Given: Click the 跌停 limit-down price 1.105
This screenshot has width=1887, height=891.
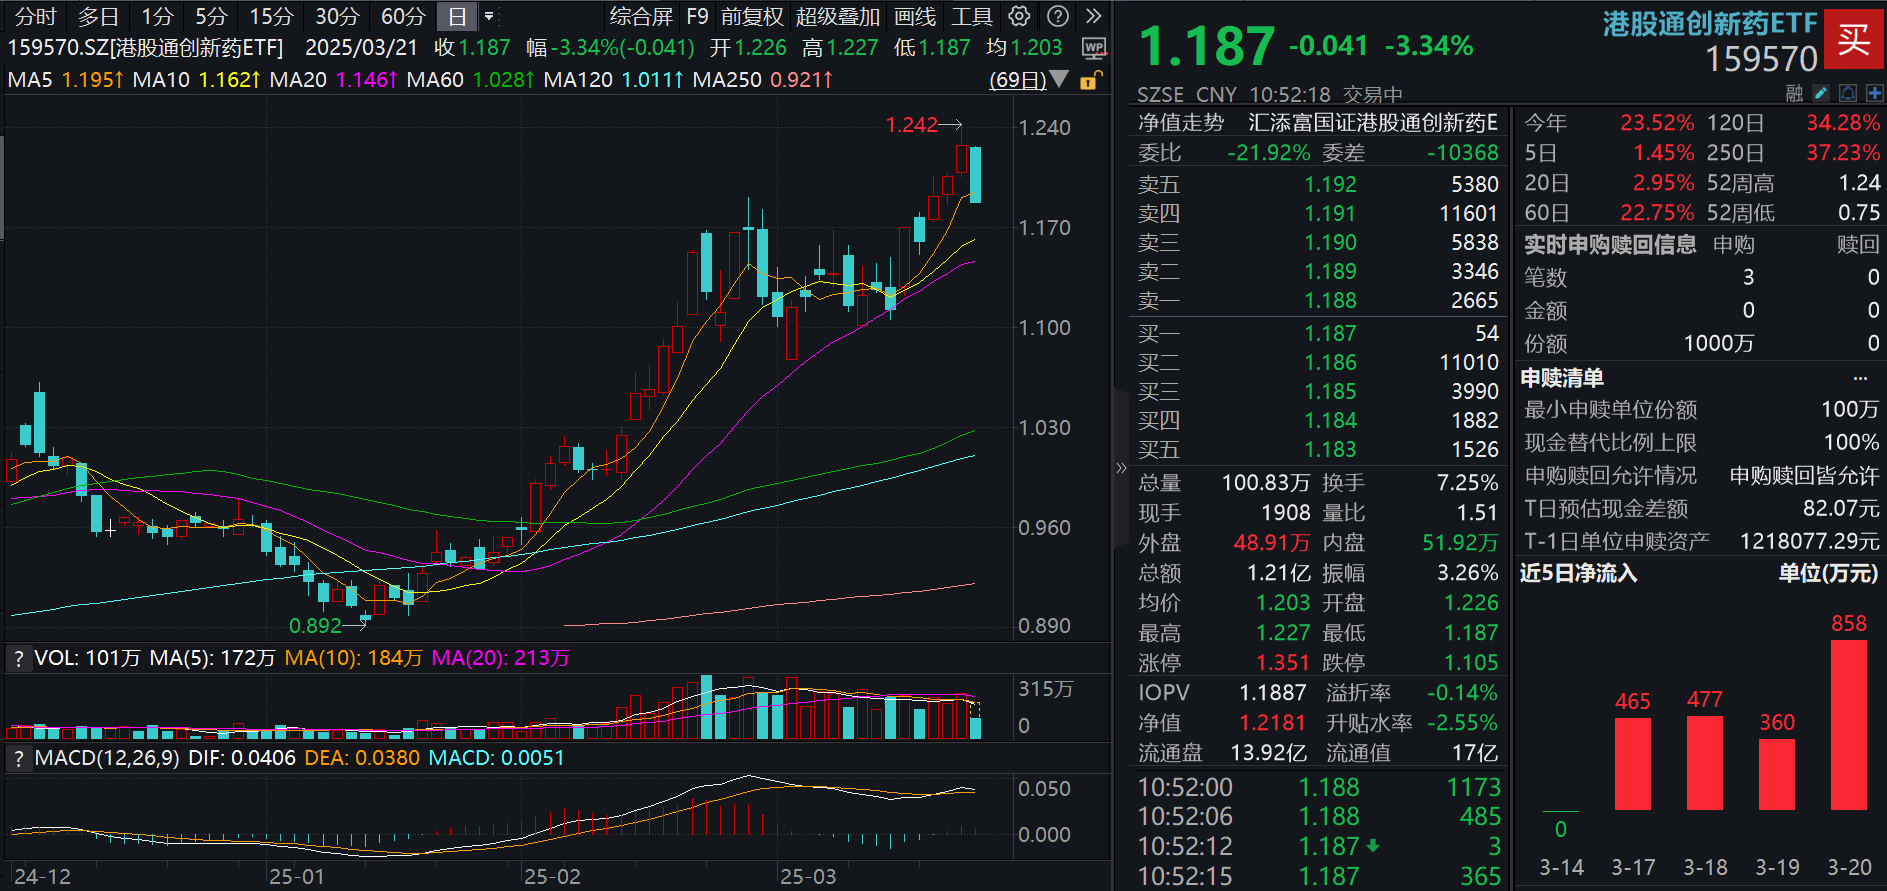Looking at the screenshot, I should pyautogui.click(x=1471, y=662).
